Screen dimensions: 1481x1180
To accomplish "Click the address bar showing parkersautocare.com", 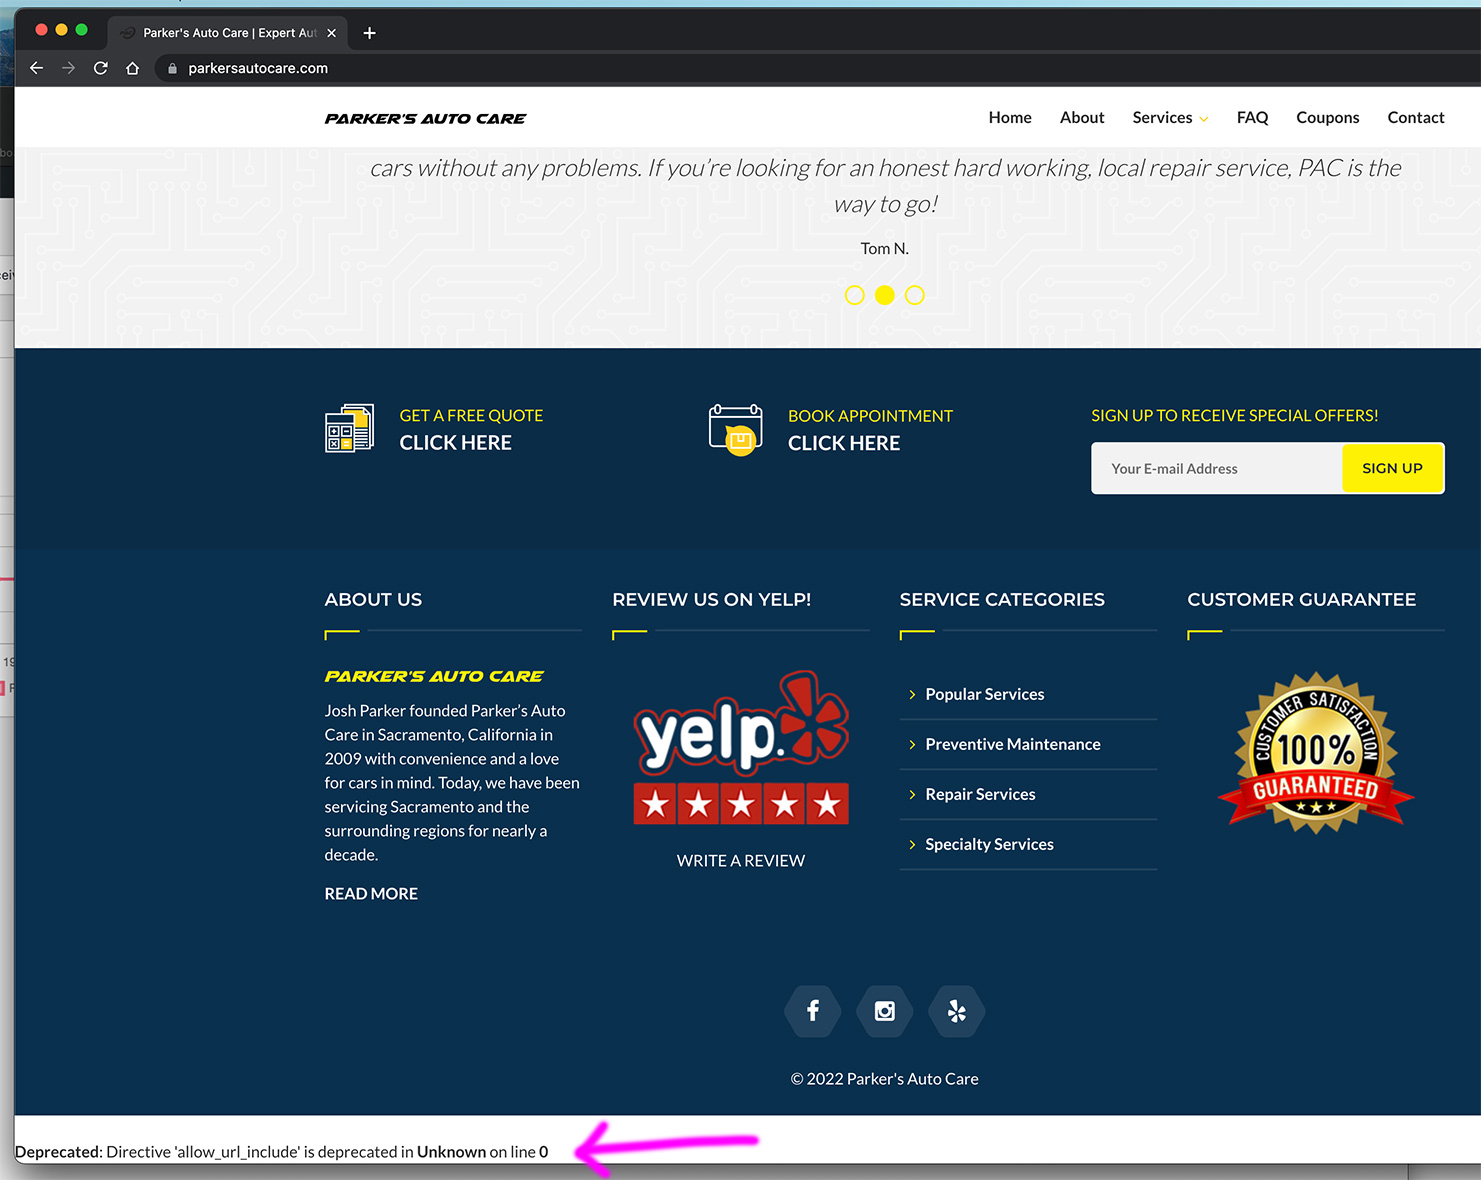I will (258, 68).
